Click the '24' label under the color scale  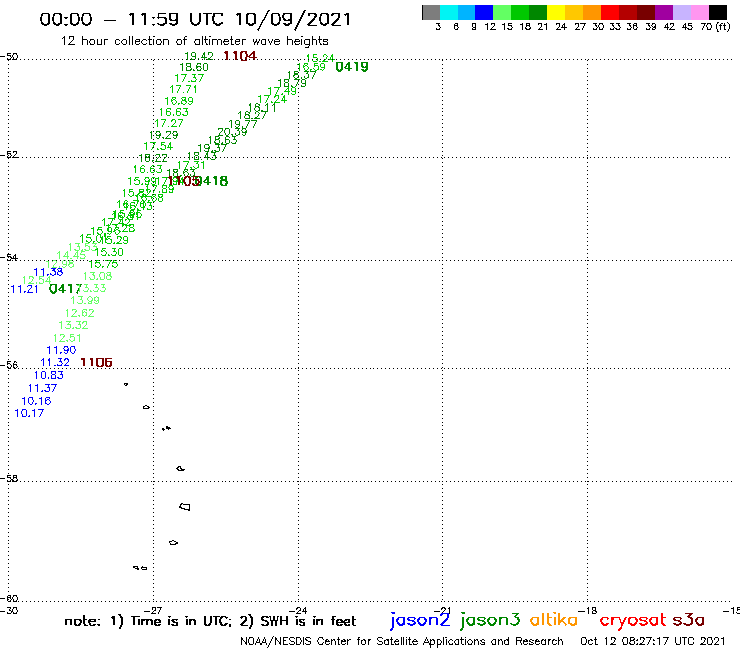[x=561, y=27]
